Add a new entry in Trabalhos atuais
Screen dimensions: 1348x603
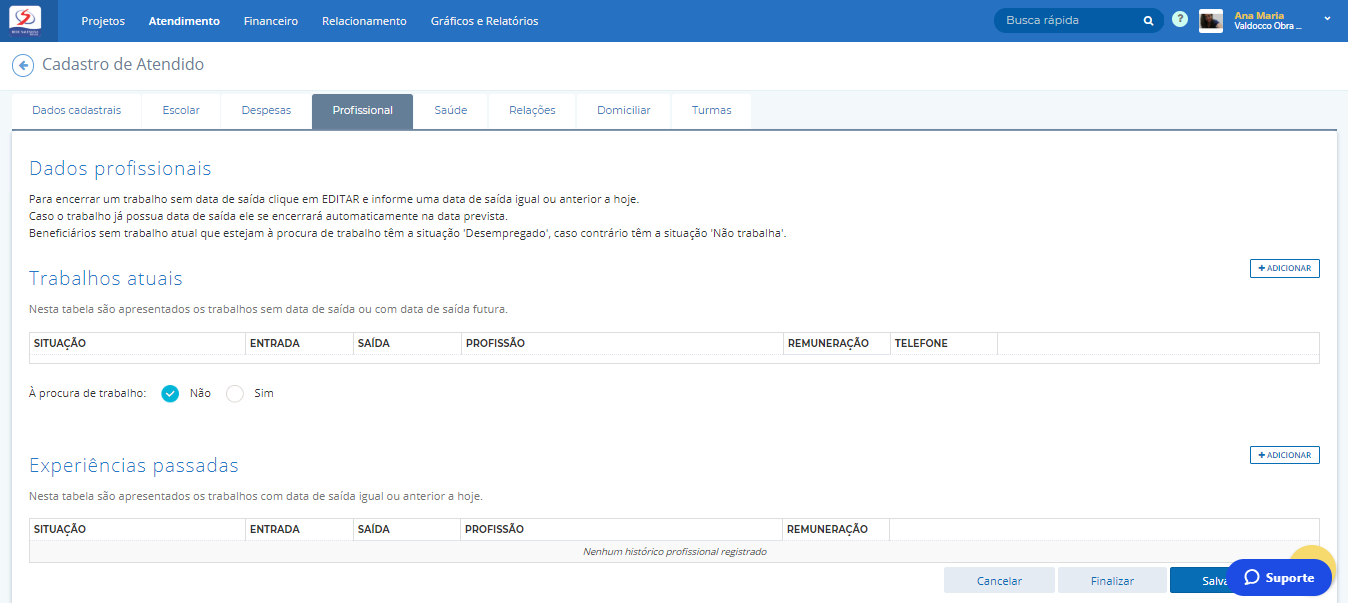[x=1284, y=268]
